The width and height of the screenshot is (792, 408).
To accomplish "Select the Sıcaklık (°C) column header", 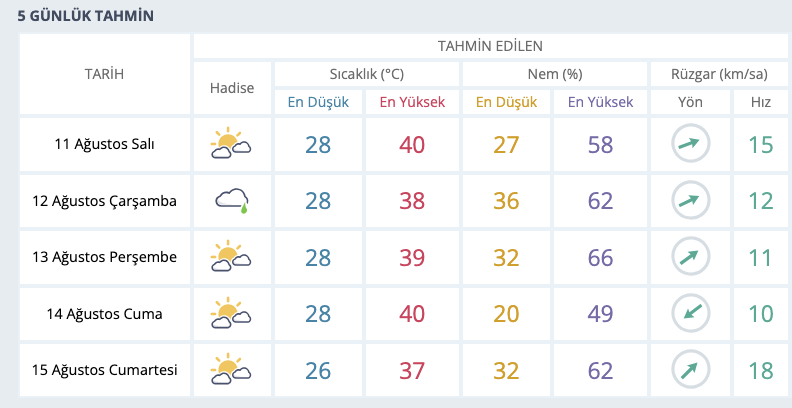I will click(367, 74).
